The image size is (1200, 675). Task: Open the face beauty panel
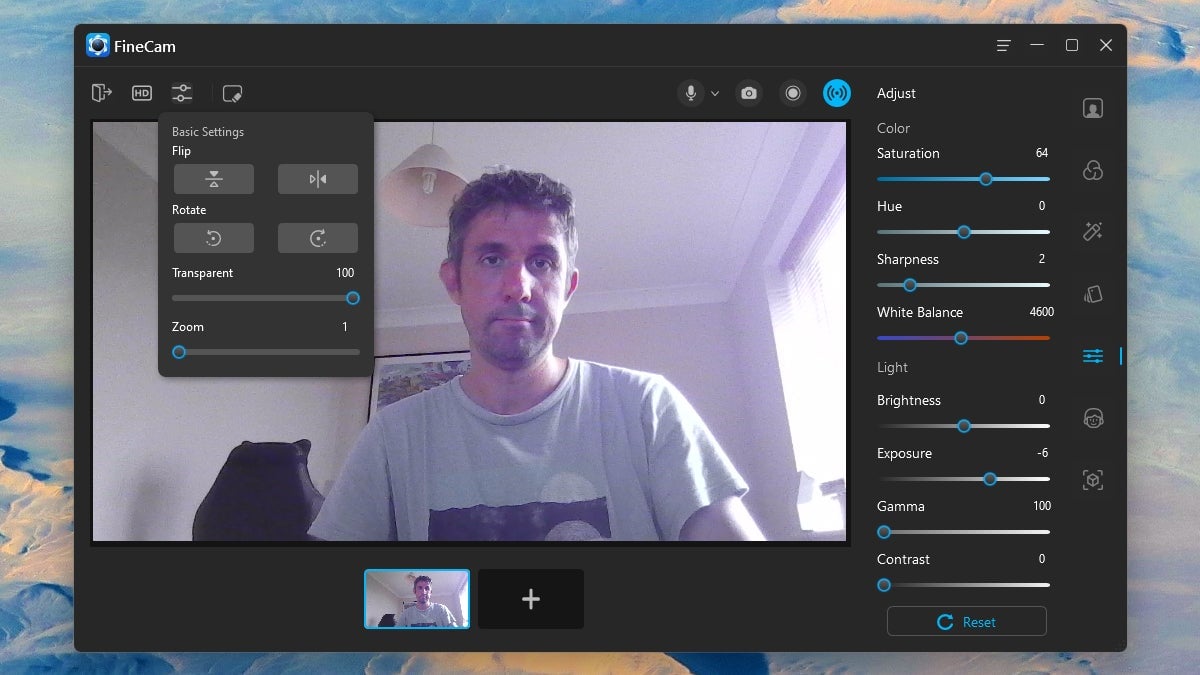click(1092, 418)
